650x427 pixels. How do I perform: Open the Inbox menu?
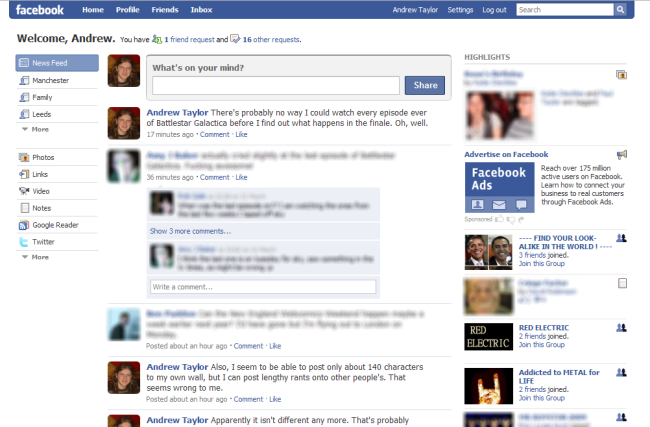click(201, 10)
